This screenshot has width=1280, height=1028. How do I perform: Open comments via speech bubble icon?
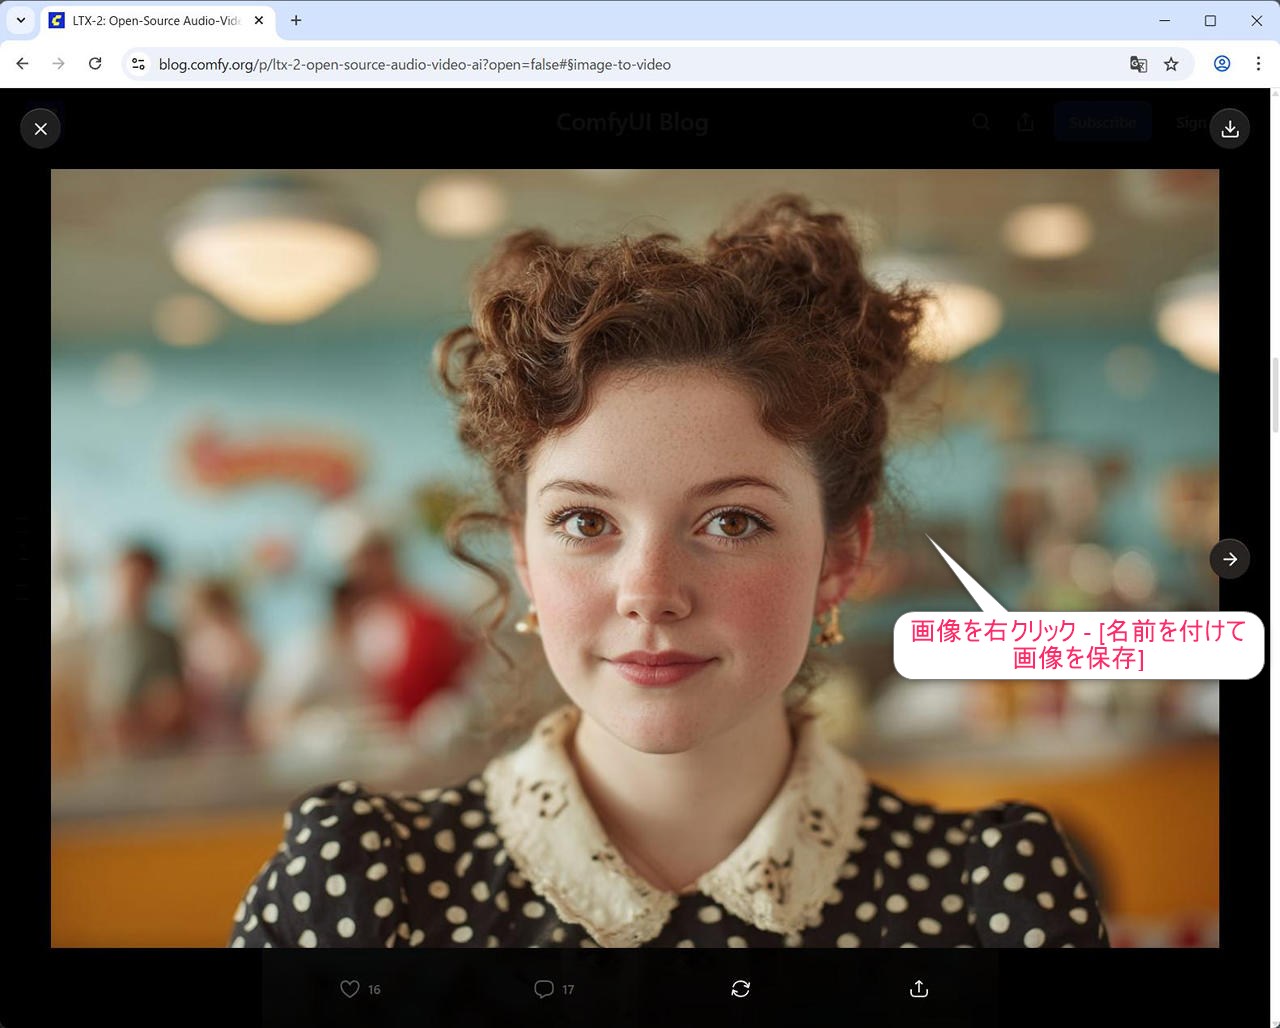(x=544, y=989)
